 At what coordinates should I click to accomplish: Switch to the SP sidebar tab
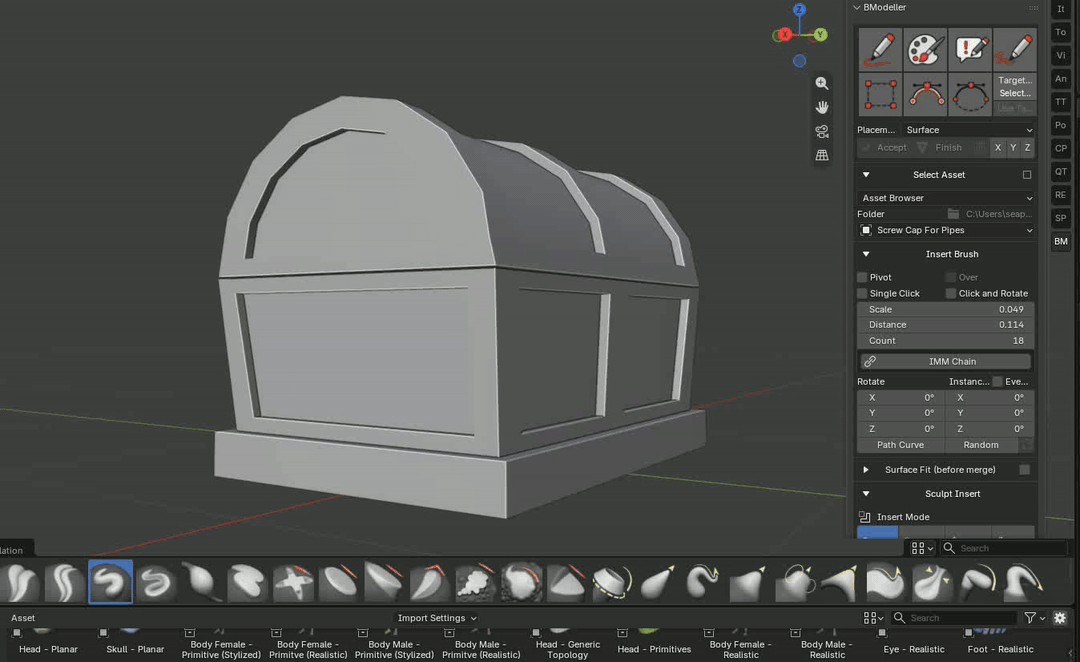[1061, 218]
